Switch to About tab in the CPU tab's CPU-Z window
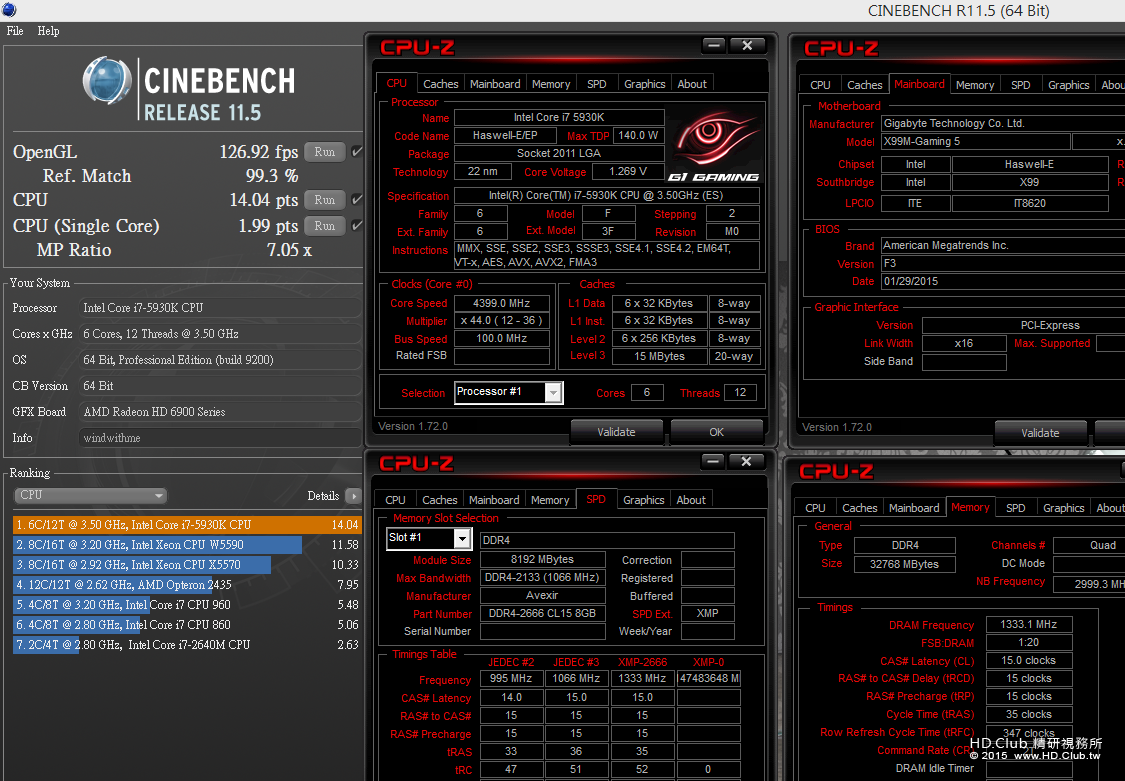This screenshot has height=781, width=1125. [x=692, y=84]
